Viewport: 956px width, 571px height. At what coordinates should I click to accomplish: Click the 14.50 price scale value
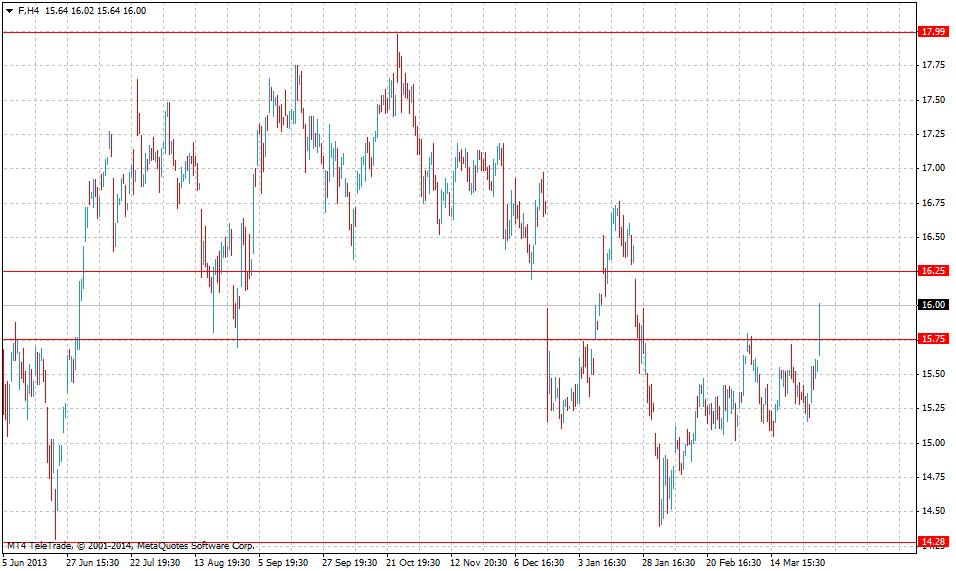tap(933, 511)
